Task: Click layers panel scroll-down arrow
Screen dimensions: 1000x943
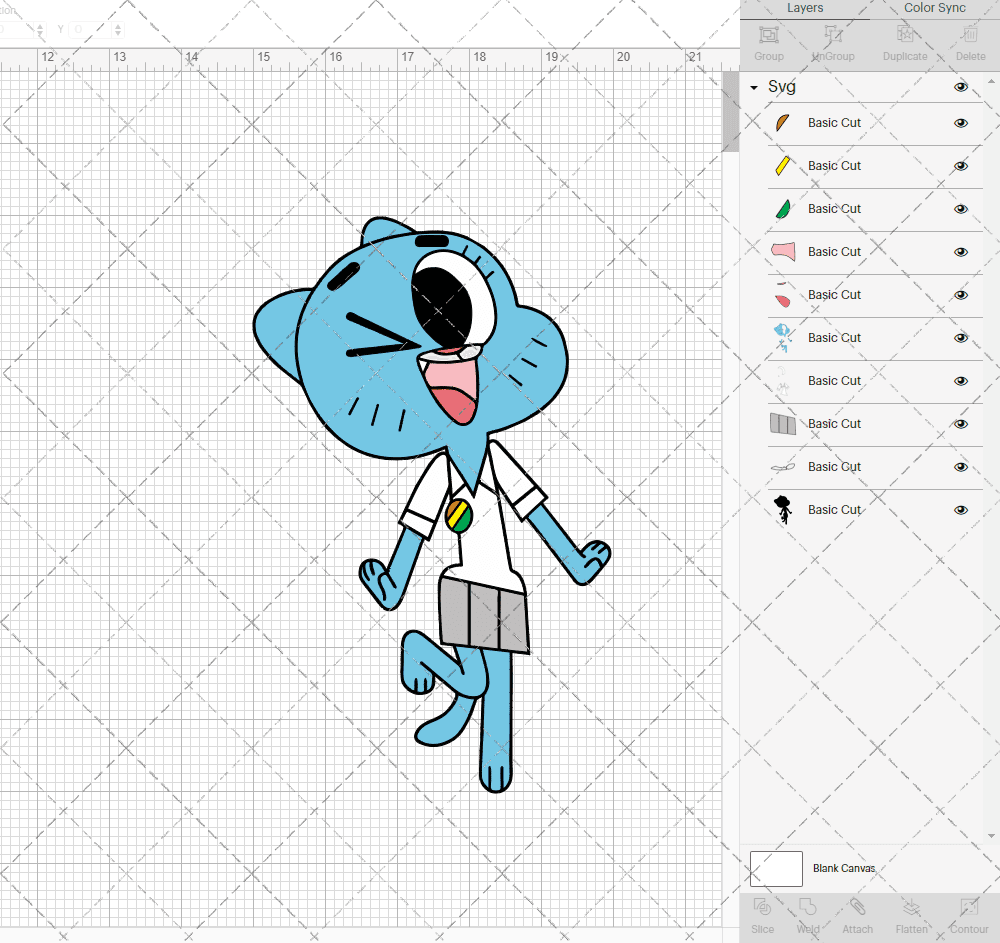Action: (x=990, y=836)
